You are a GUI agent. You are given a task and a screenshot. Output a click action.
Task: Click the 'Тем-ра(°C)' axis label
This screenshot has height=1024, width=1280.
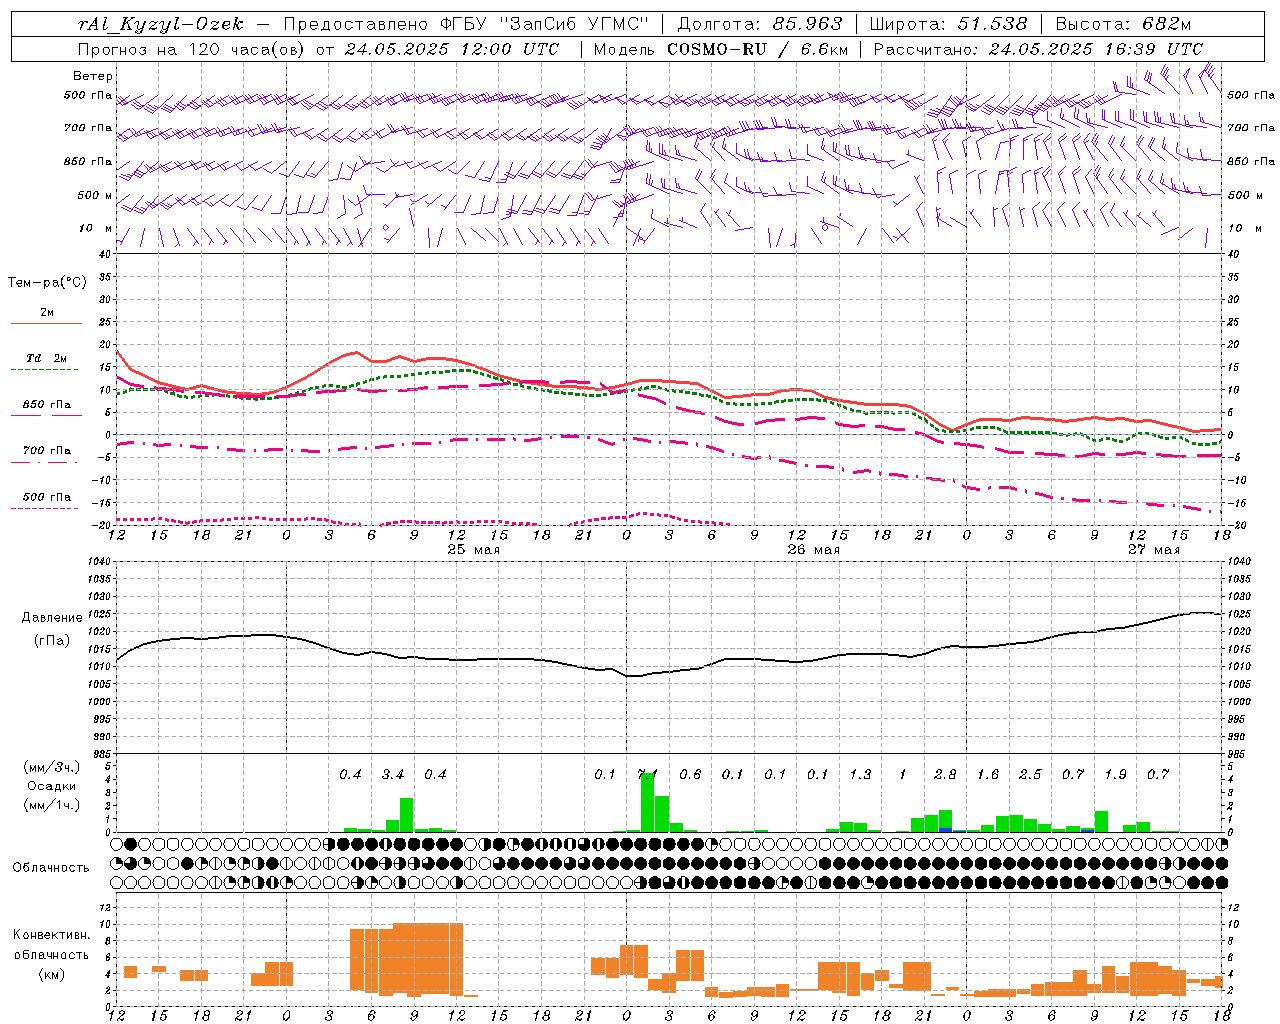47,283
